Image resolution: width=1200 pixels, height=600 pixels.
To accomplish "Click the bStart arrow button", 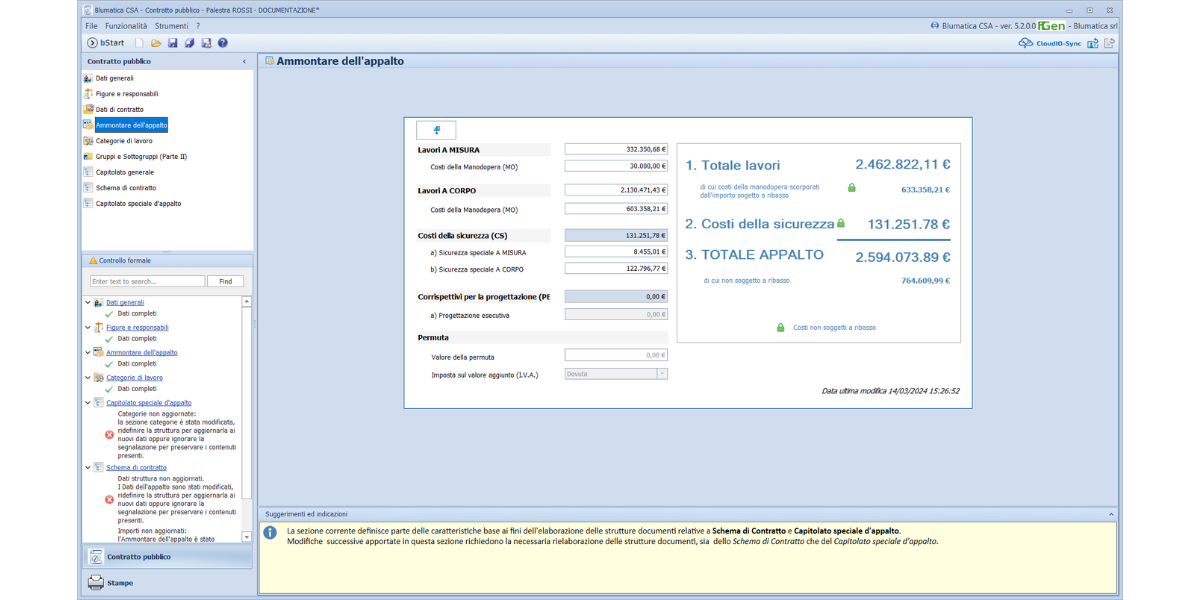I will (93, 43).
